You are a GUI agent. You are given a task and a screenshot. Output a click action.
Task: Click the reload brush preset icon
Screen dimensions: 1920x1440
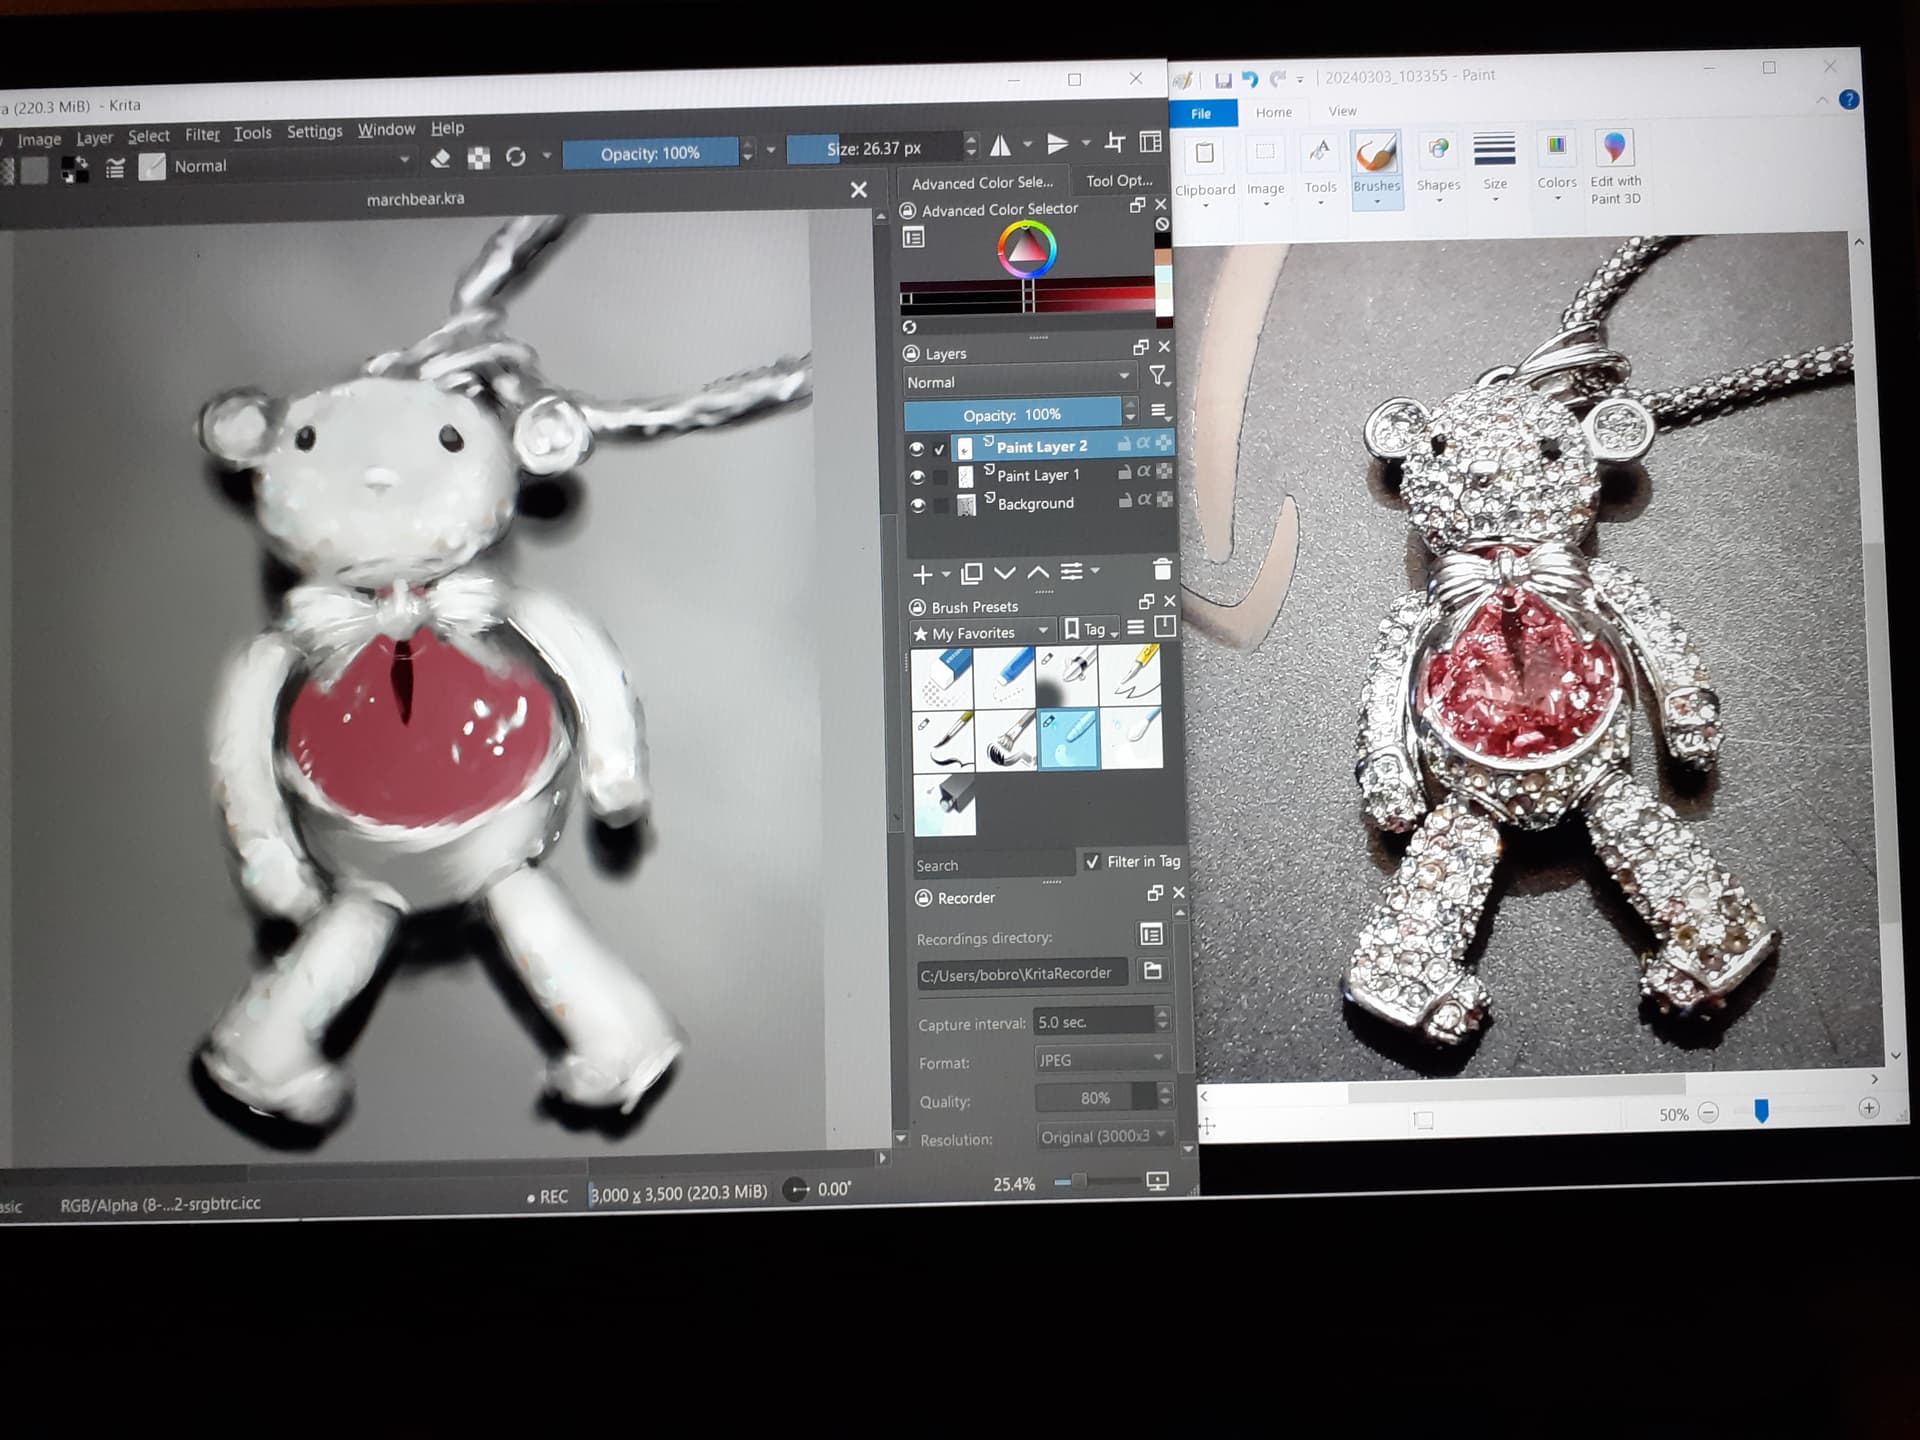point(516,157)
